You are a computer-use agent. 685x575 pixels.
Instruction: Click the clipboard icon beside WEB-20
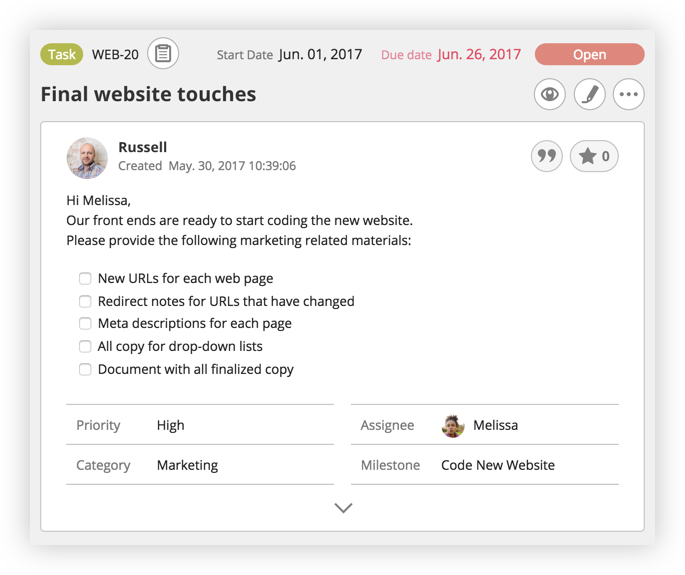(163, 54)
